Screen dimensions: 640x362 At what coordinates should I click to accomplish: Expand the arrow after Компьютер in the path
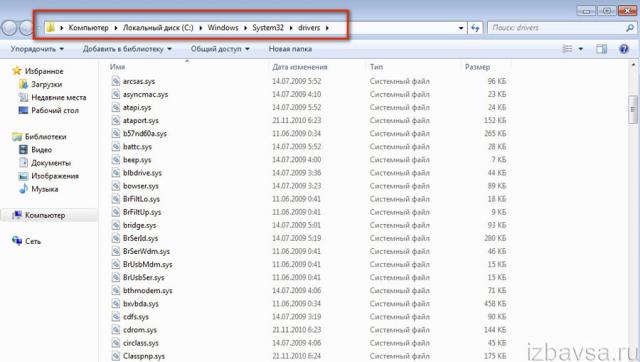click(116, 28)
